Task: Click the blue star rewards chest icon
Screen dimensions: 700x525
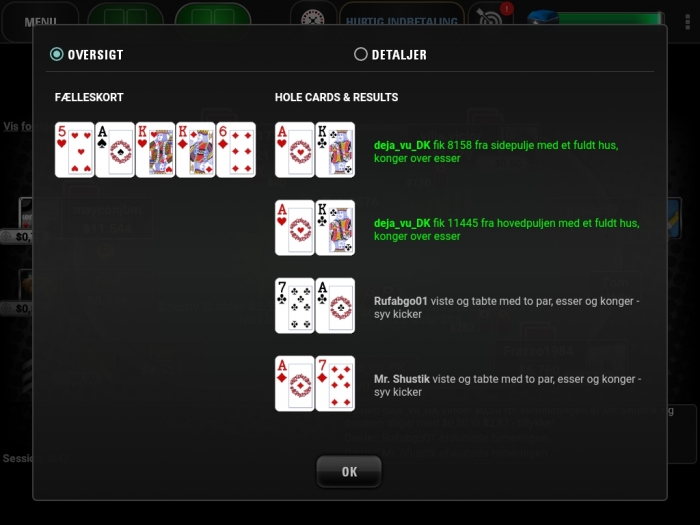Action: [542, 19]
